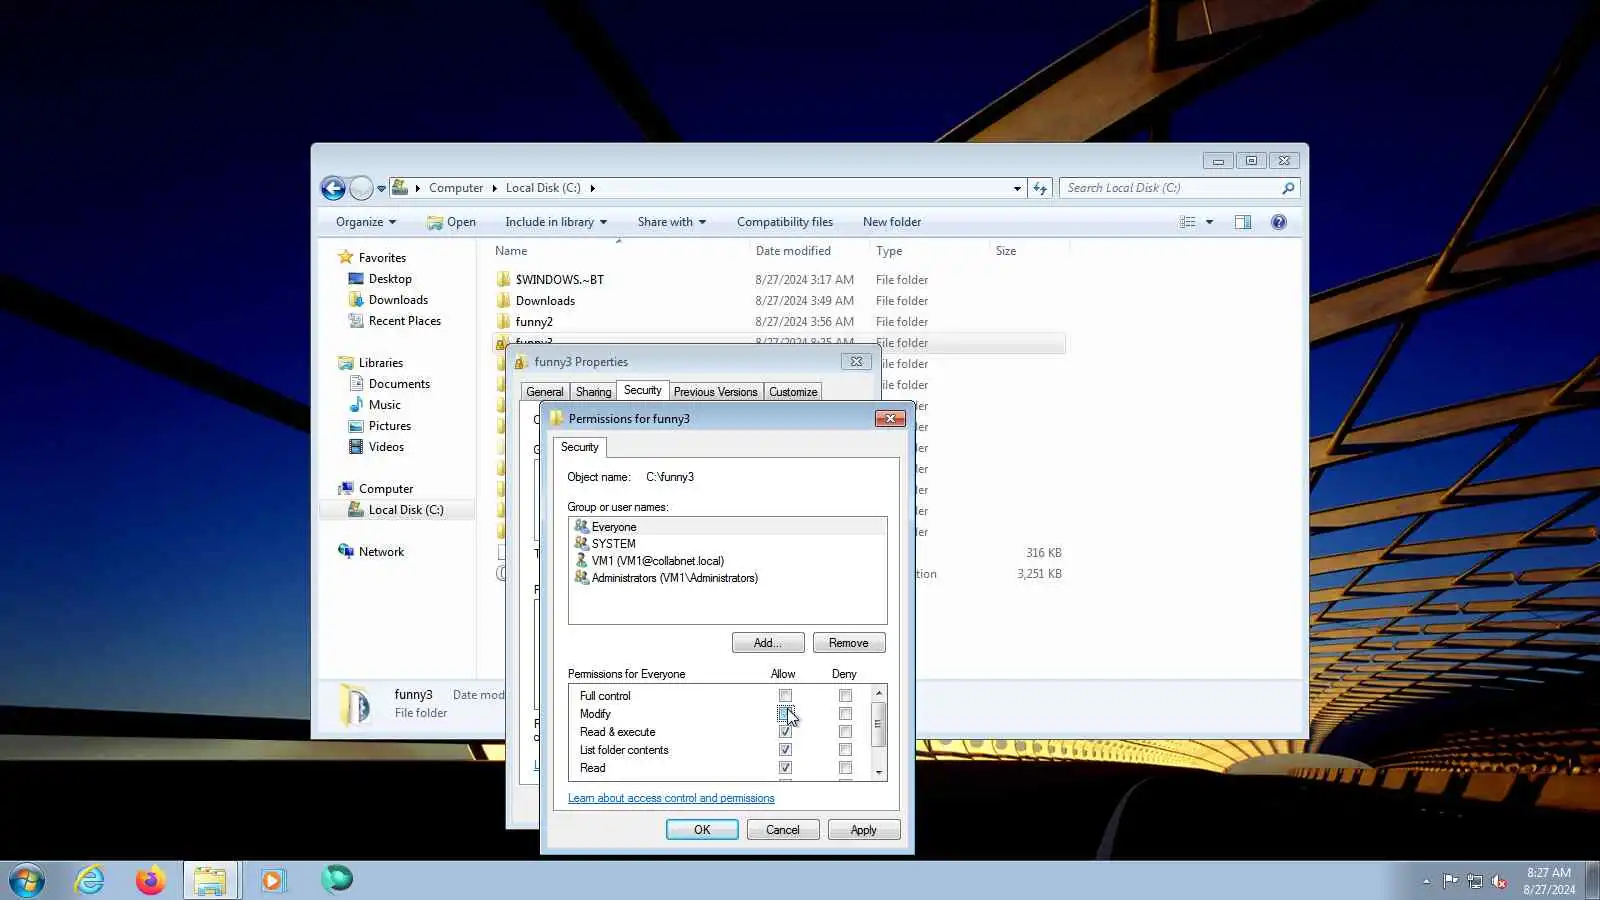Click the Recent Places icon
Image resolution: width=1600 pixels, height=900 pixels.
tap(356, 321)
